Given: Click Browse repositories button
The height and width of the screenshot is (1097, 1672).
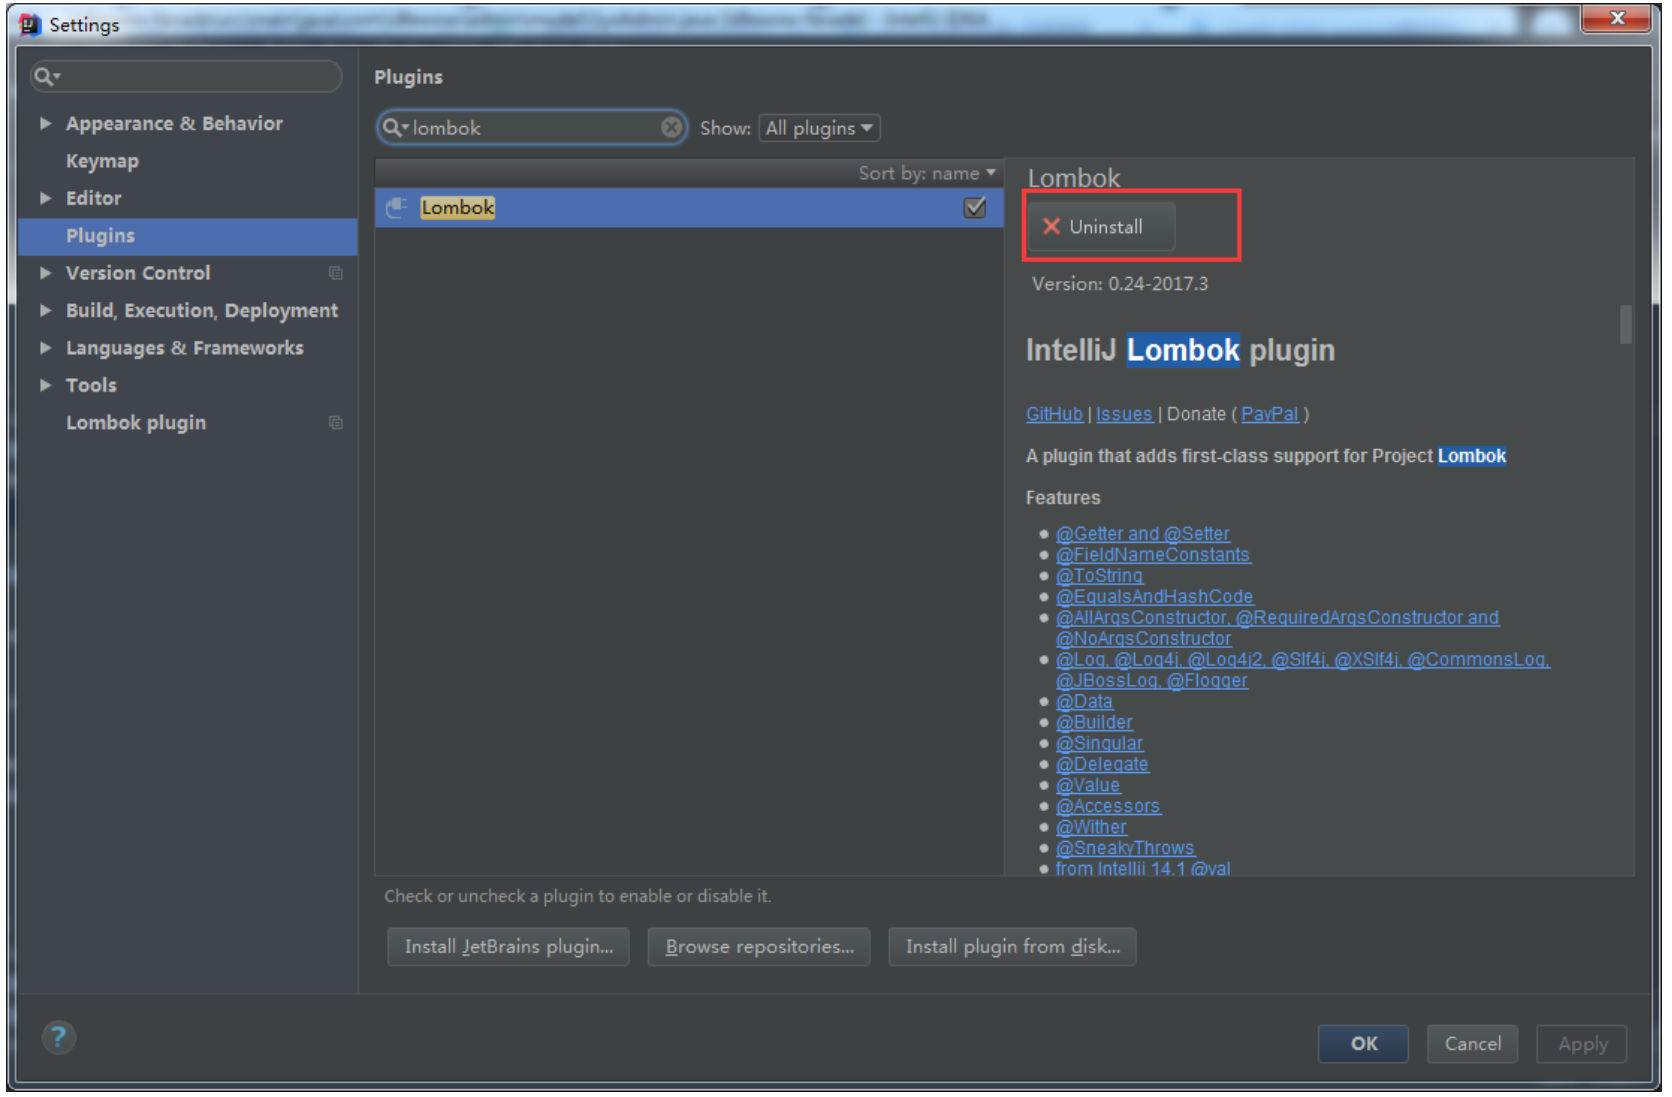Looking at the screenshot, I should pos(759,947).
